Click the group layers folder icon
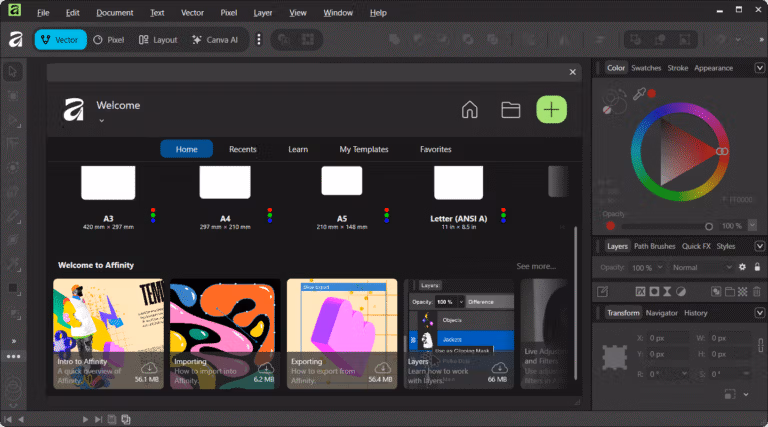 729,292
